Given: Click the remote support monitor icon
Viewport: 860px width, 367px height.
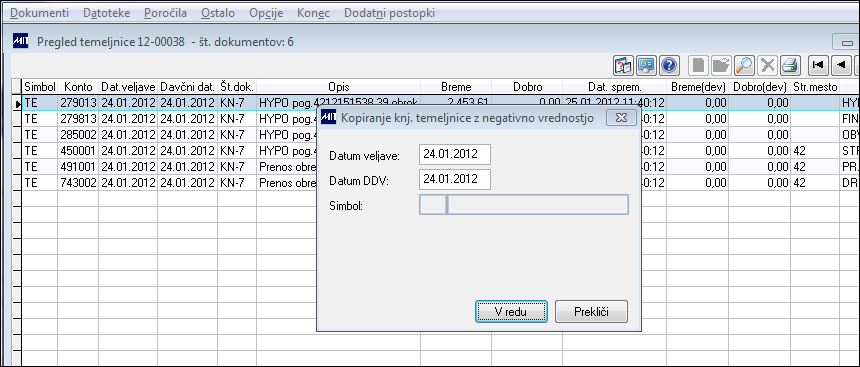Looking at the screenshot, I should [646, 66].
